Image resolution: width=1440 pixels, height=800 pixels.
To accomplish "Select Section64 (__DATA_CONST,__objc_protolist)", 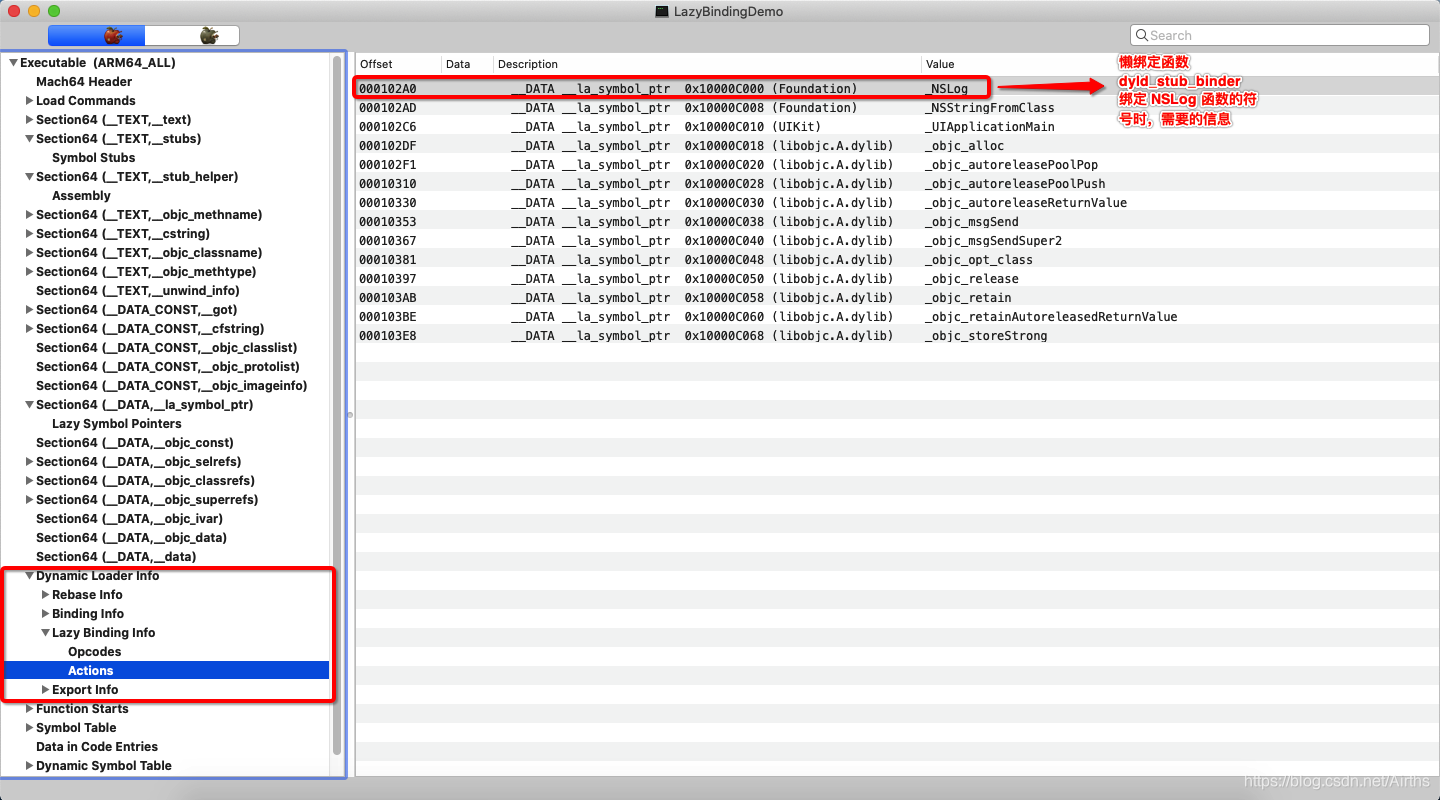I will [168, 367].
